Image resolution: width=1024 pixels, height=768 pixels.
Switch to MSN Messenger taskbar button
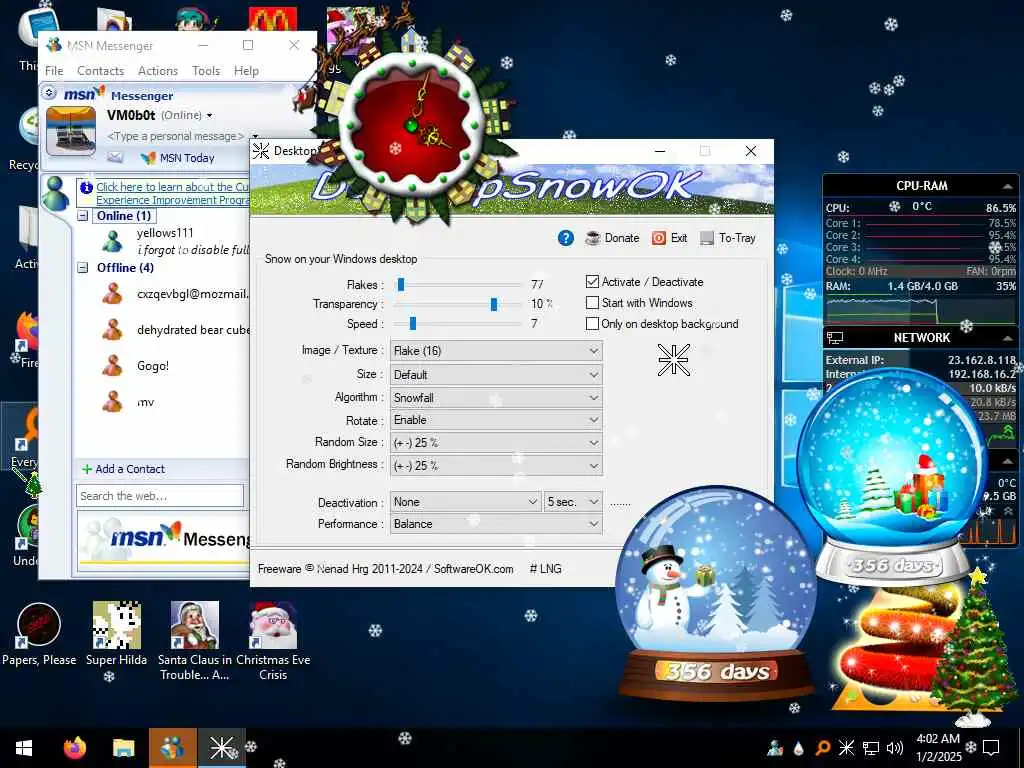(x=172, y=748)
